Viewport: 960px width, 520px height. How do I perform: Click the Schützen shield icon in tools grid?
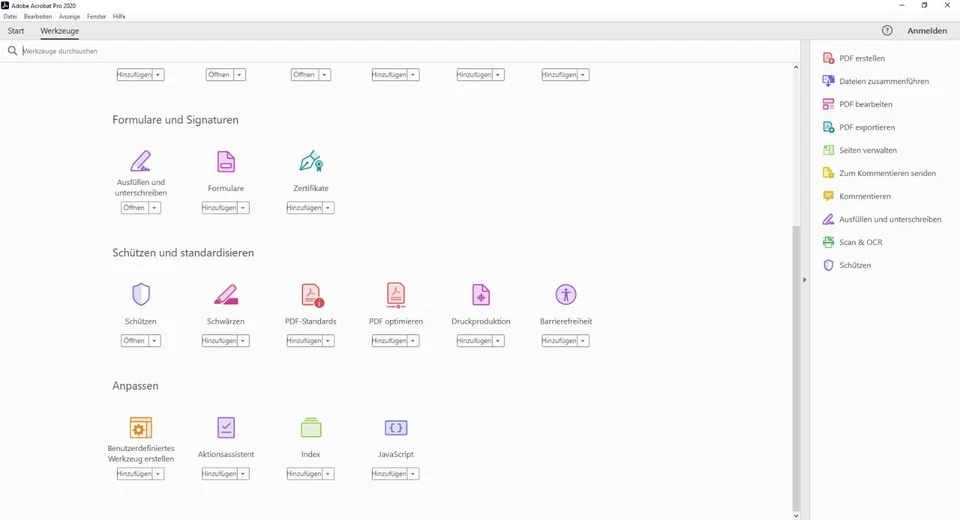pos(141,295)
